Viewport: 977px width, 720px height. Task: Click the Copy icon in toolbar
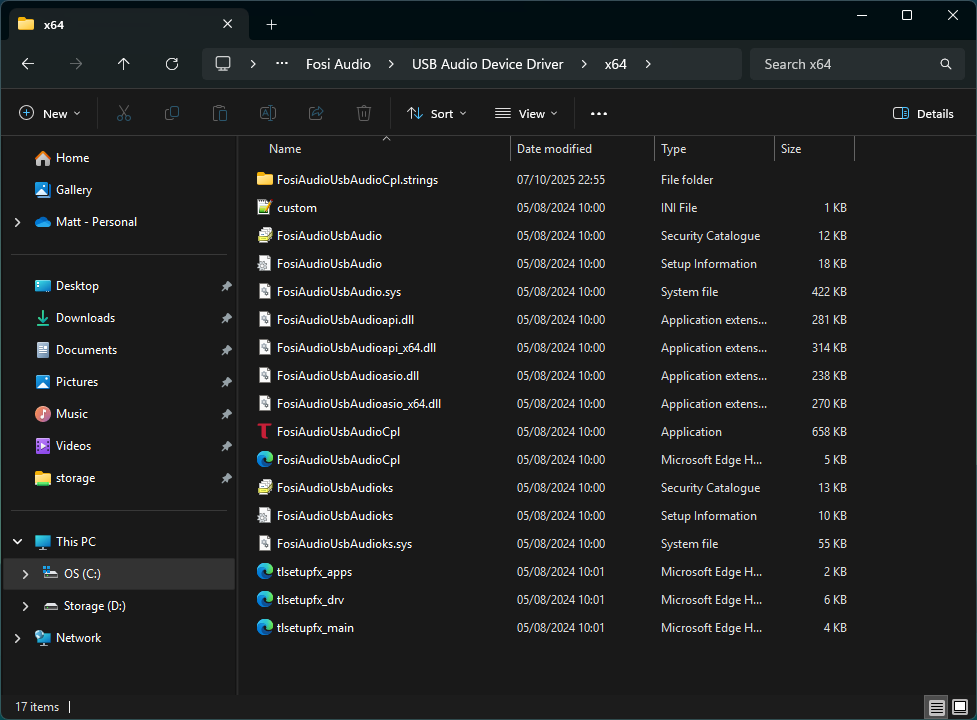(x=172, y=114)
